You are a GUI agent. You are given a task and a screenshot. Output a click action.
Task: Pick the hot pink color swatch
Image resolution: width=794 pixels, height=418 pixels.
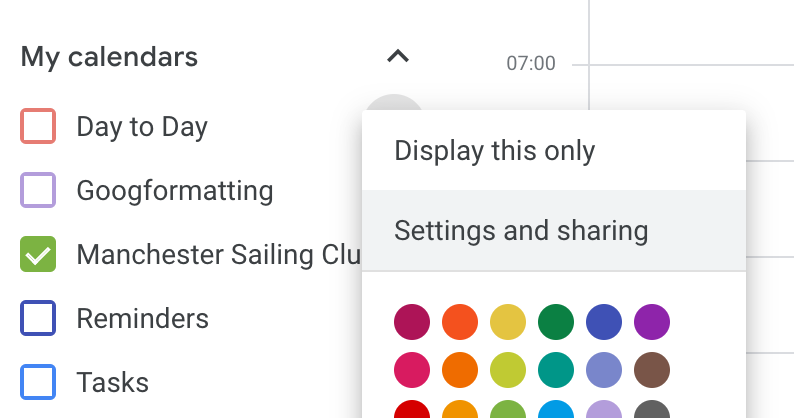click(412, 370)
